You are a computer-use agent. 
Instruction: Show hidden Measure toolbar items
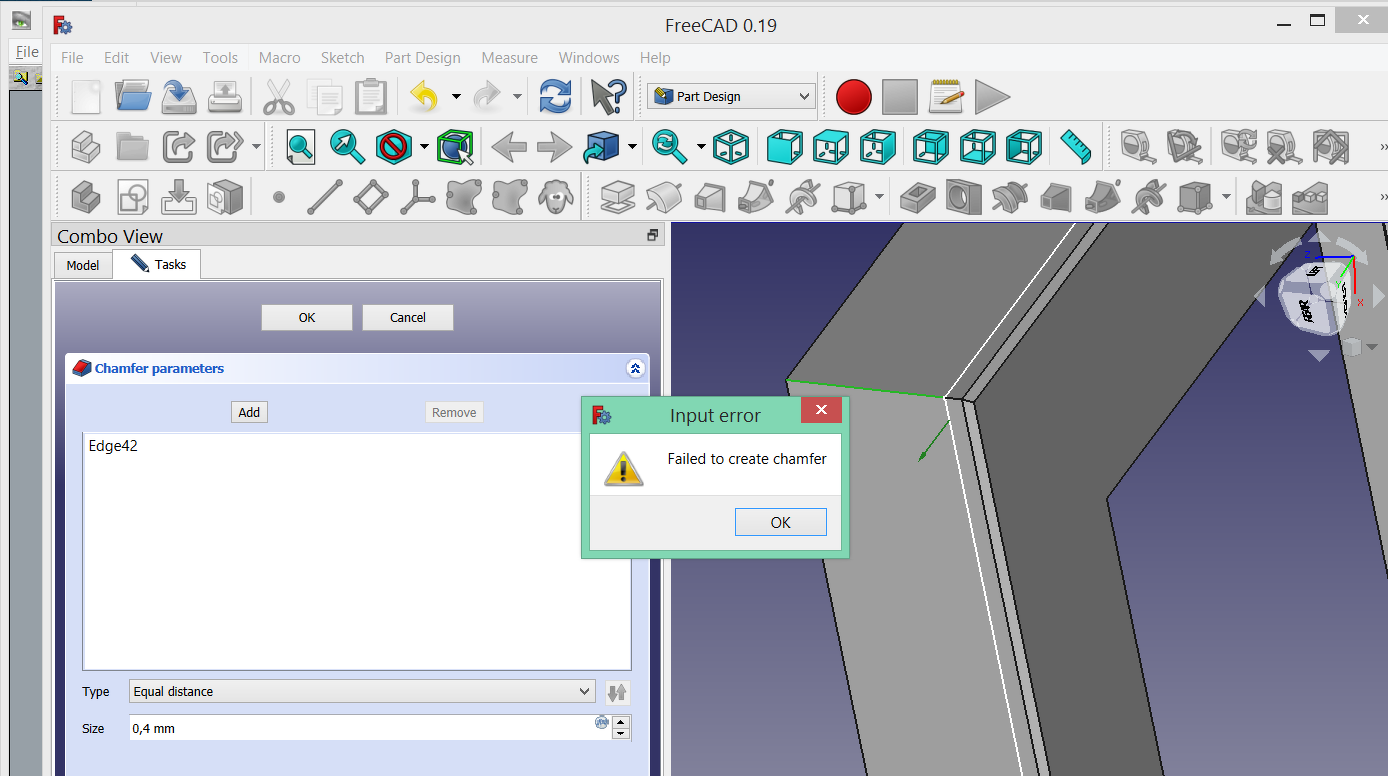click(x=1383, y=147)
